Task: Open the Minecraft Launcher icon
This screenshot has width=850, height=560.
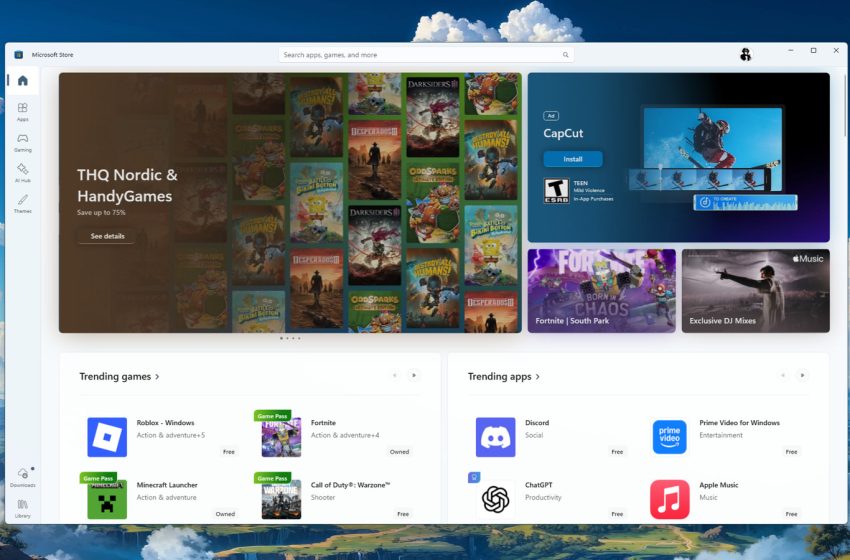Action: 107,499
